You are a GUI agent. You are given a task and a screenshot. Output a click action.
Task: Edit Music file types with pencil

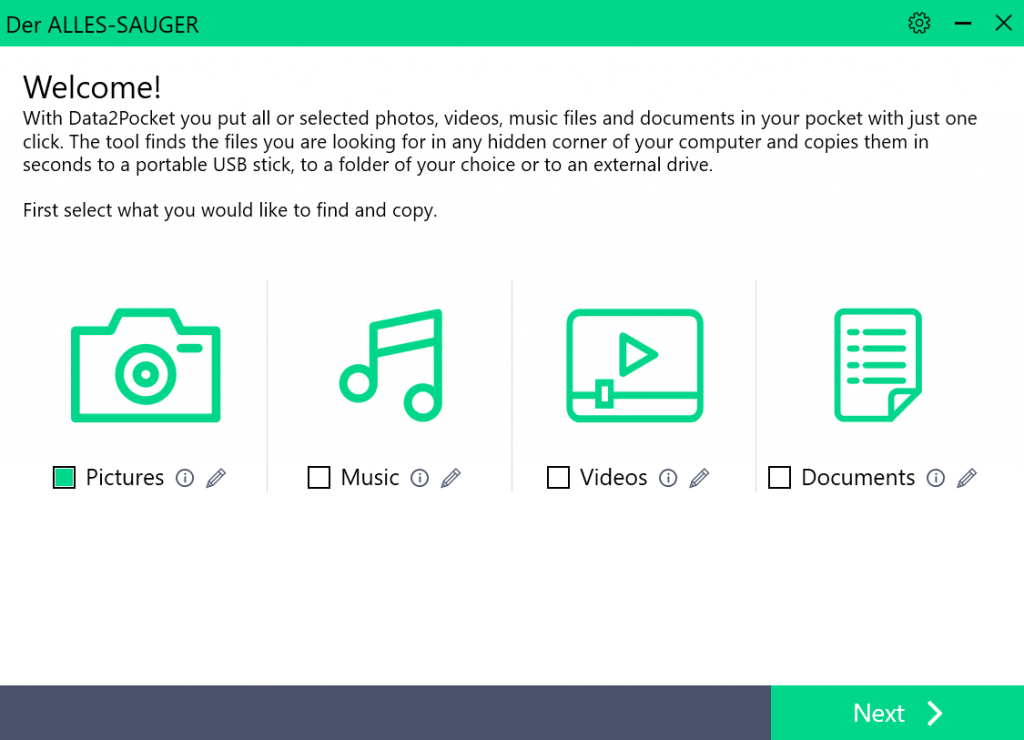(451, 478)
